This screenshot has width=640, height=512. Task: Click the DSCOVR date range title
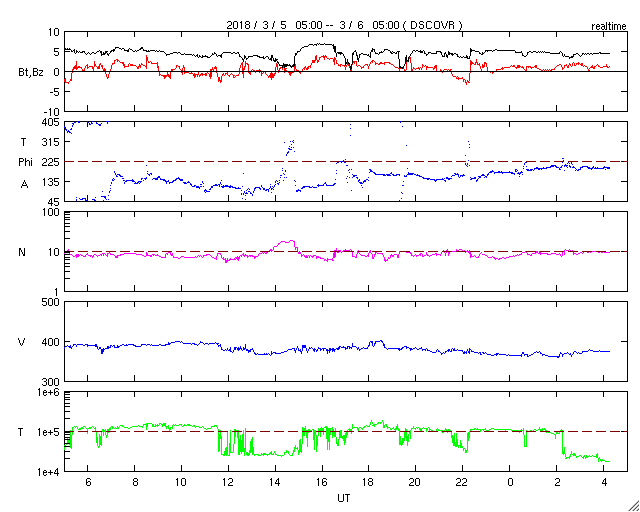pos(344,25)
